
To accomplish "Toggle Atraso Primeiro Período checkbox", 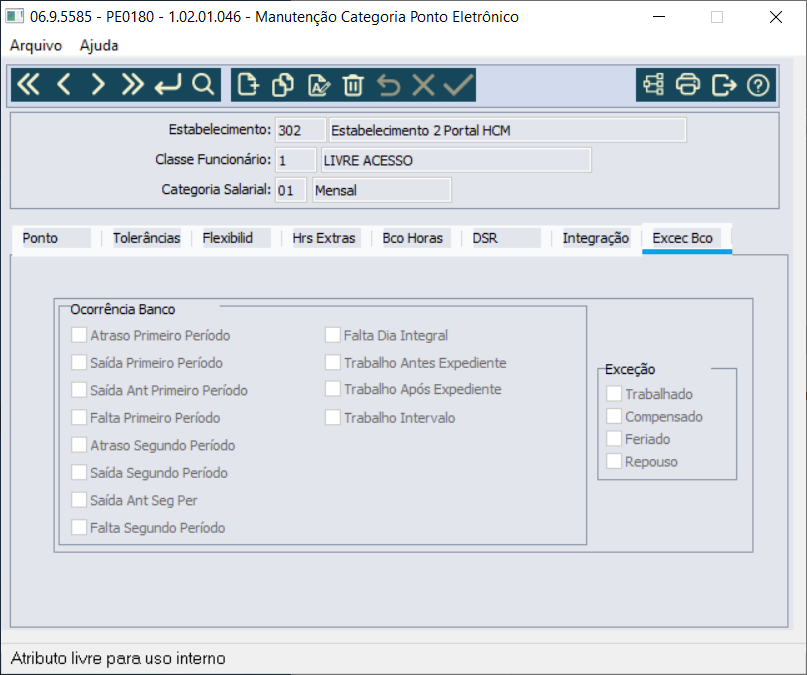I will pyautogui.click(x=79, y=335).
